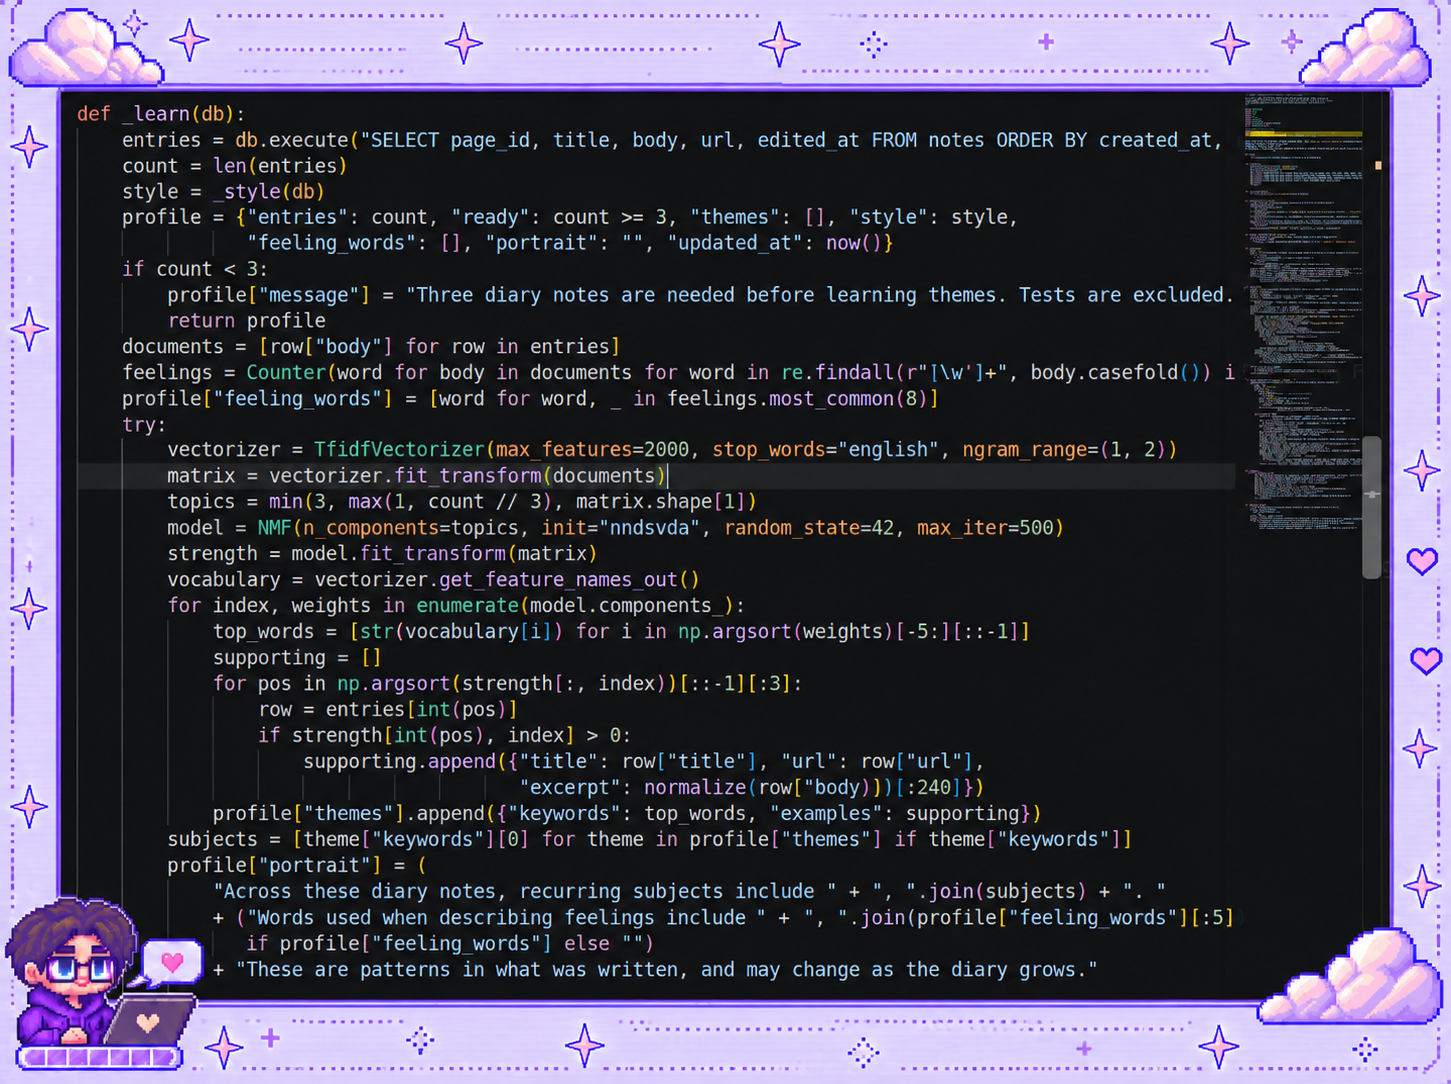The width and height of the screenshot is (1451, 1084).
Task: Click the "TfidfVectorizer" class name
Action: pyautogui.click(x=399, y=450)
